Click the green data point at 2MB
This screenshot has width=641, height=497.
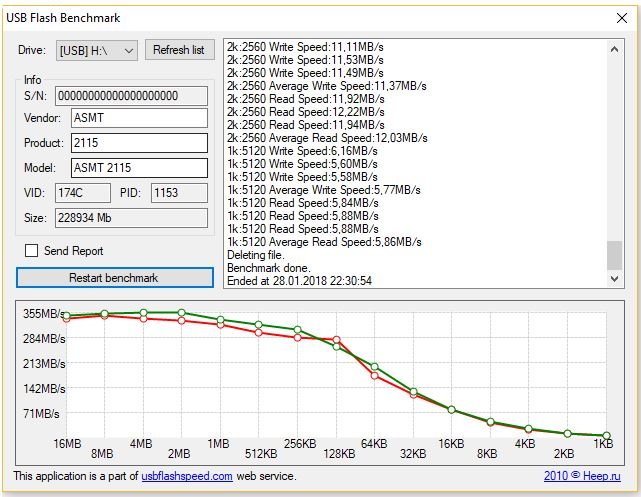point(182,313)
